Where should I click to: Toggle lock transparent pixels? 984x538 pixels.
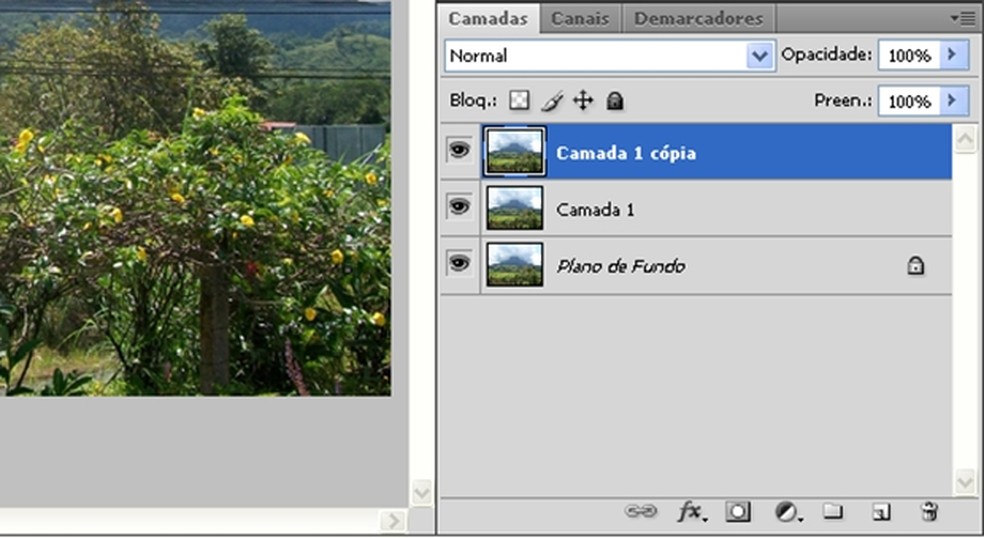pos(519,100)
